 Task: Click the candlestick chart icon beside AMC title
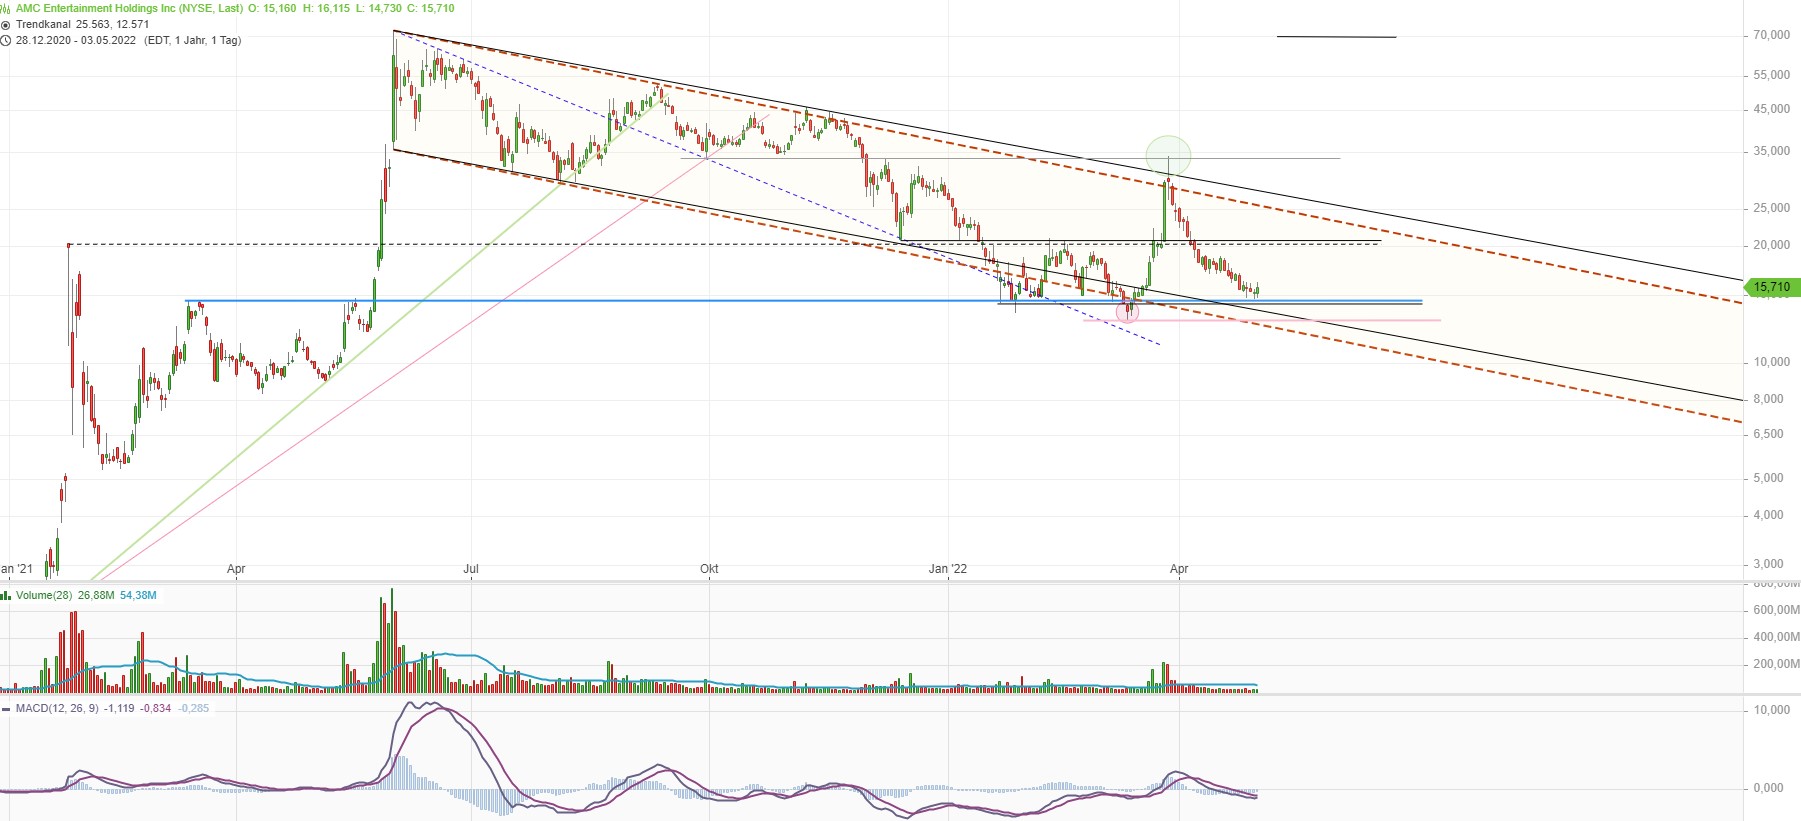(6, 8)
